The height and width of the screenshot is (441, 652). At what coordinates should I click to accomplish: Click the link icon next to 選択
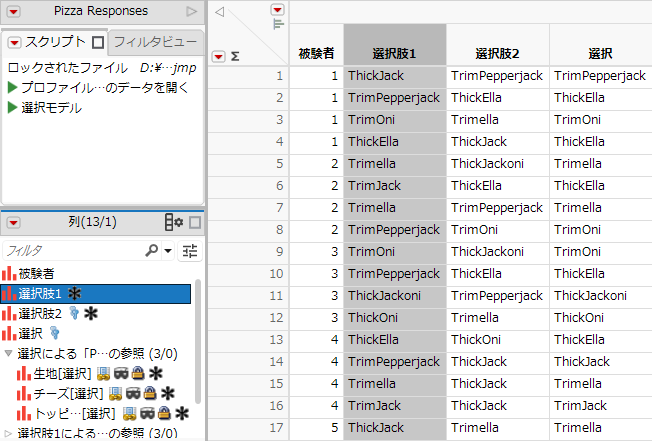54,333
